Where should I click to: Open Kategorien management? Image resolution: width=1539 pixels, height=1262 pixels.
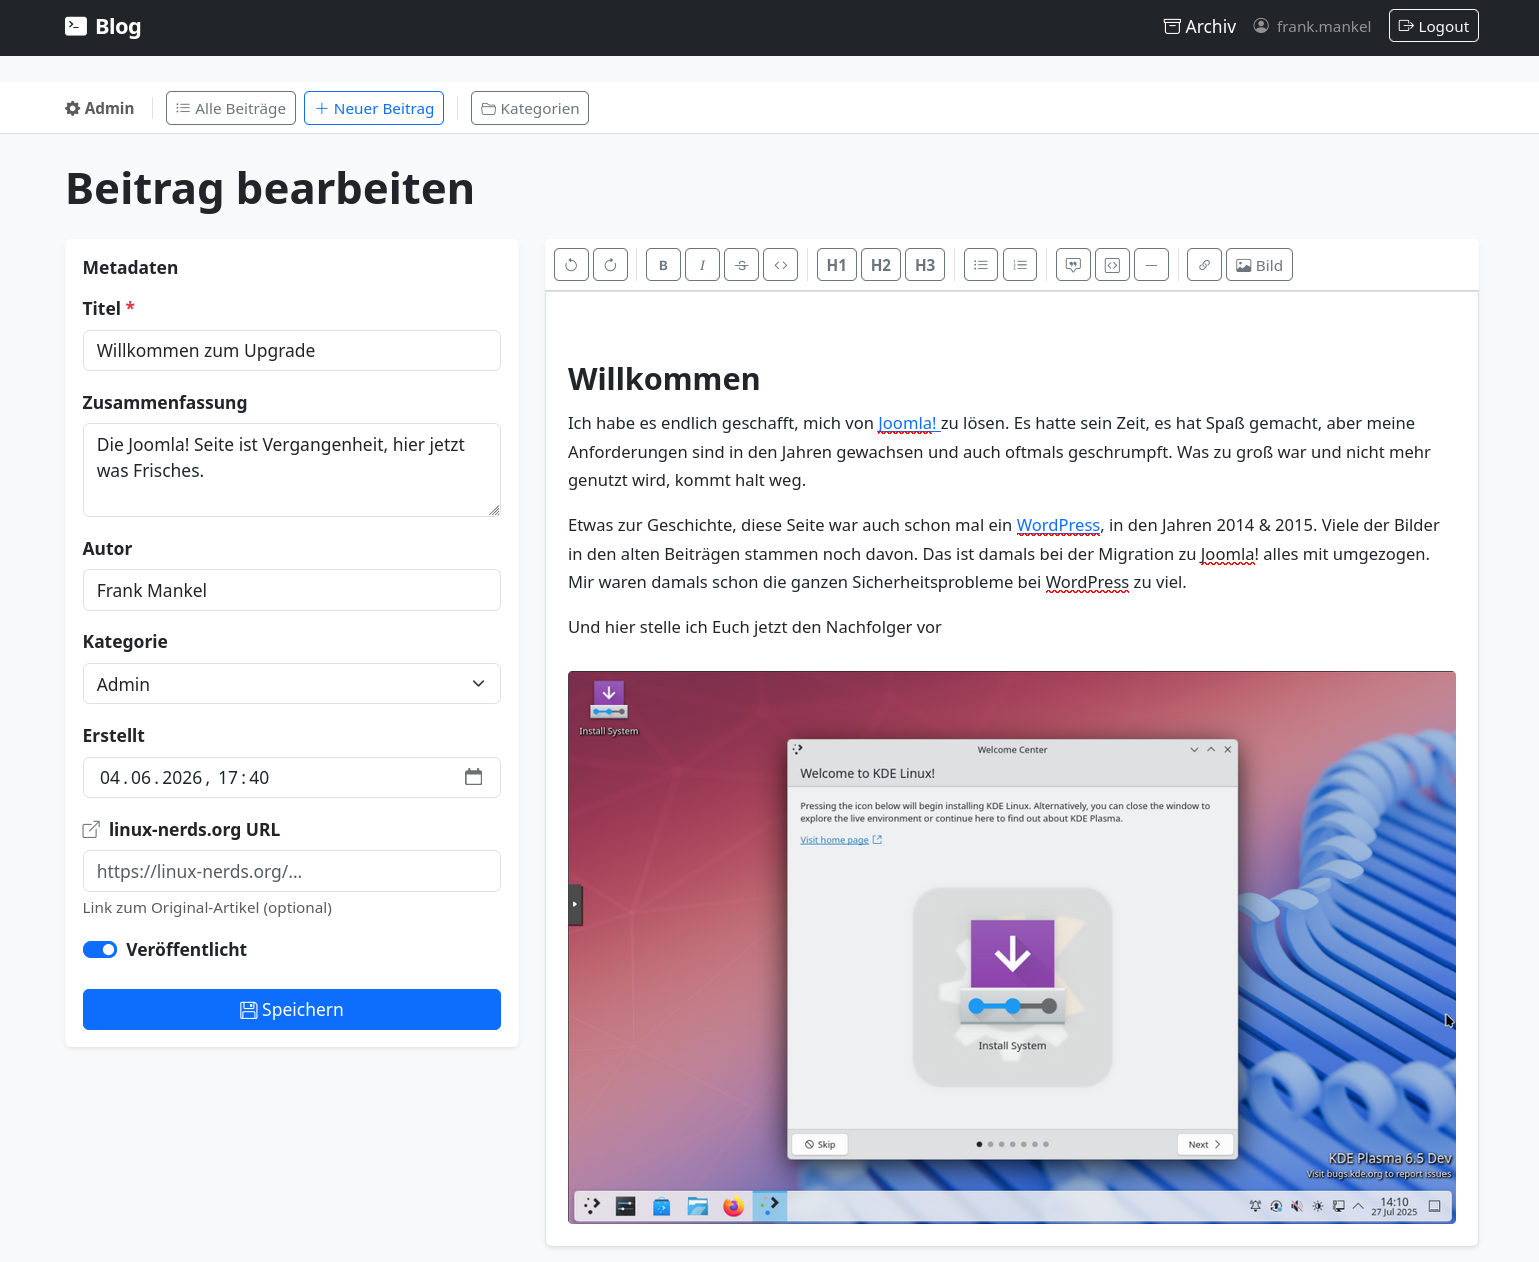click(x=530, y=108)
